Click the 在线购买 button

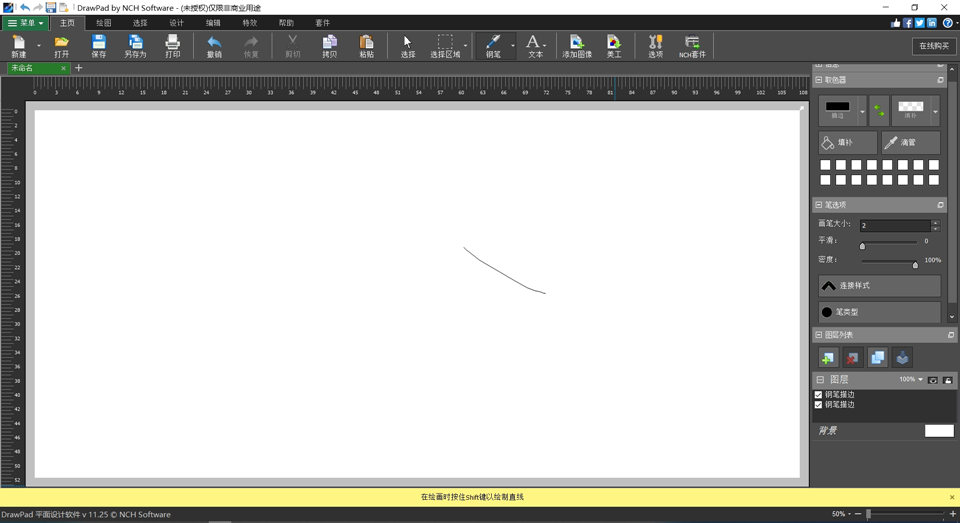point(934,46)
